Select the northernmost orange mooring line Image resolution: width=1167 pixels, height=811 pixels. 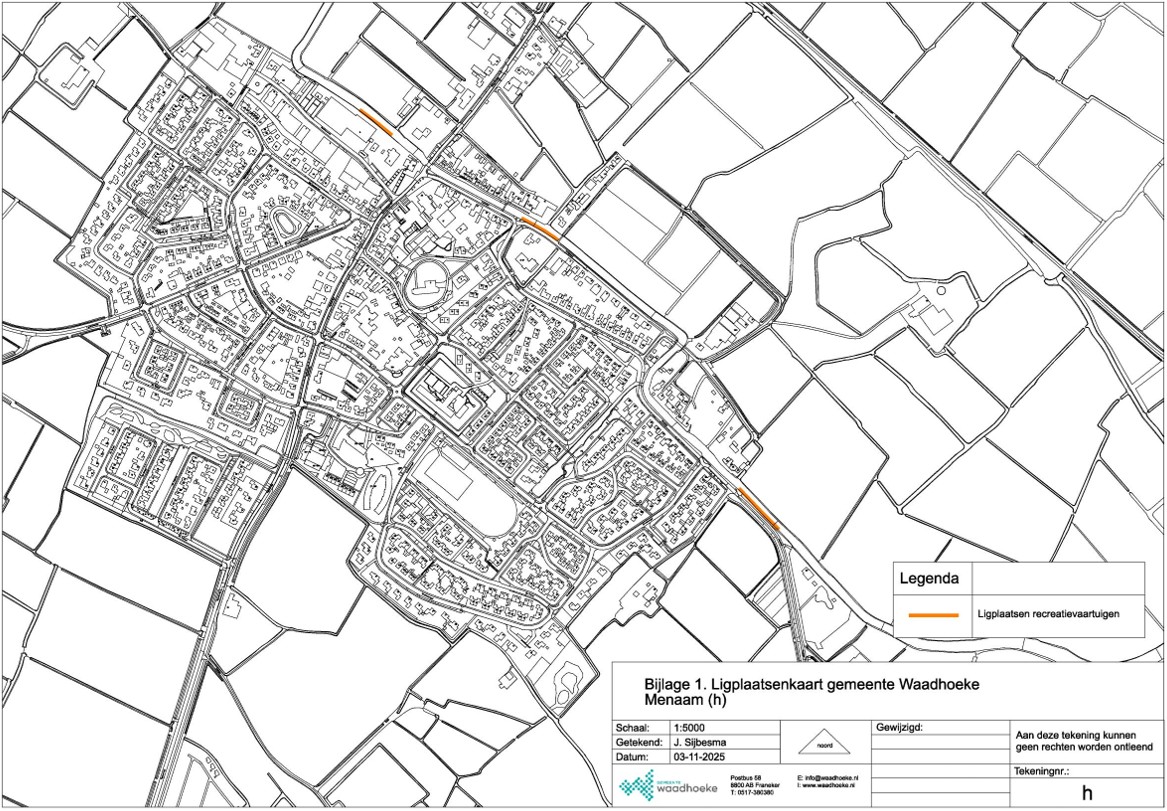pos(376,122)
